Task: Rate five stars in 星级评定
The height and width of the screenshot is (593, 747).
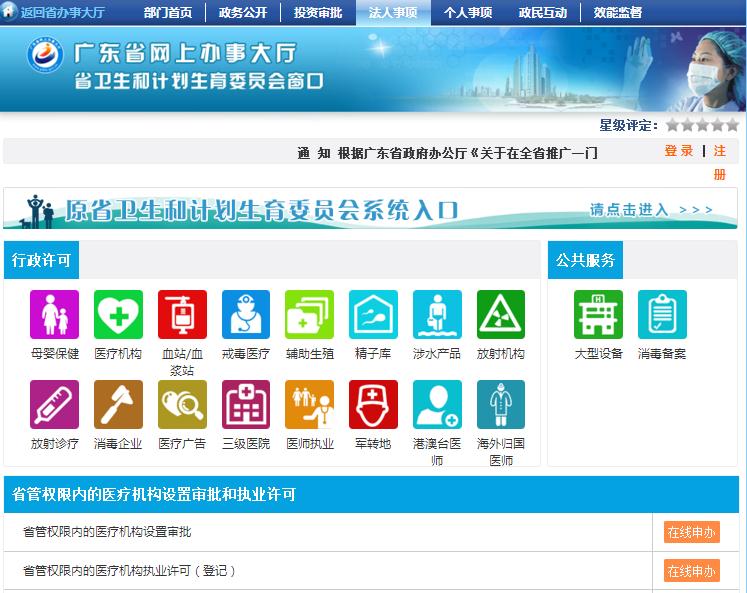Action: pos(732,125)
